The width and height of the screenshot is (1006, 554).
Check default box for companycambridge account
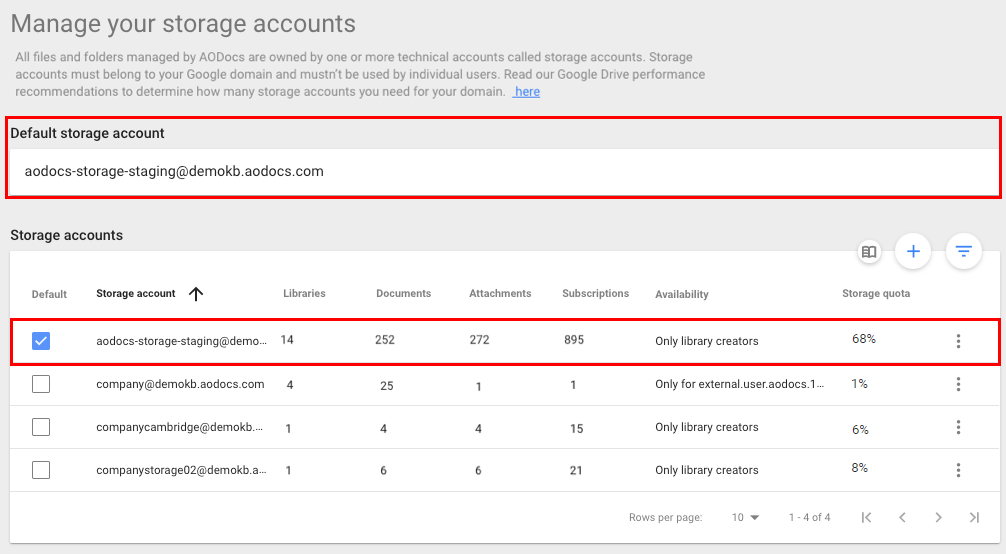pos(40,427)
